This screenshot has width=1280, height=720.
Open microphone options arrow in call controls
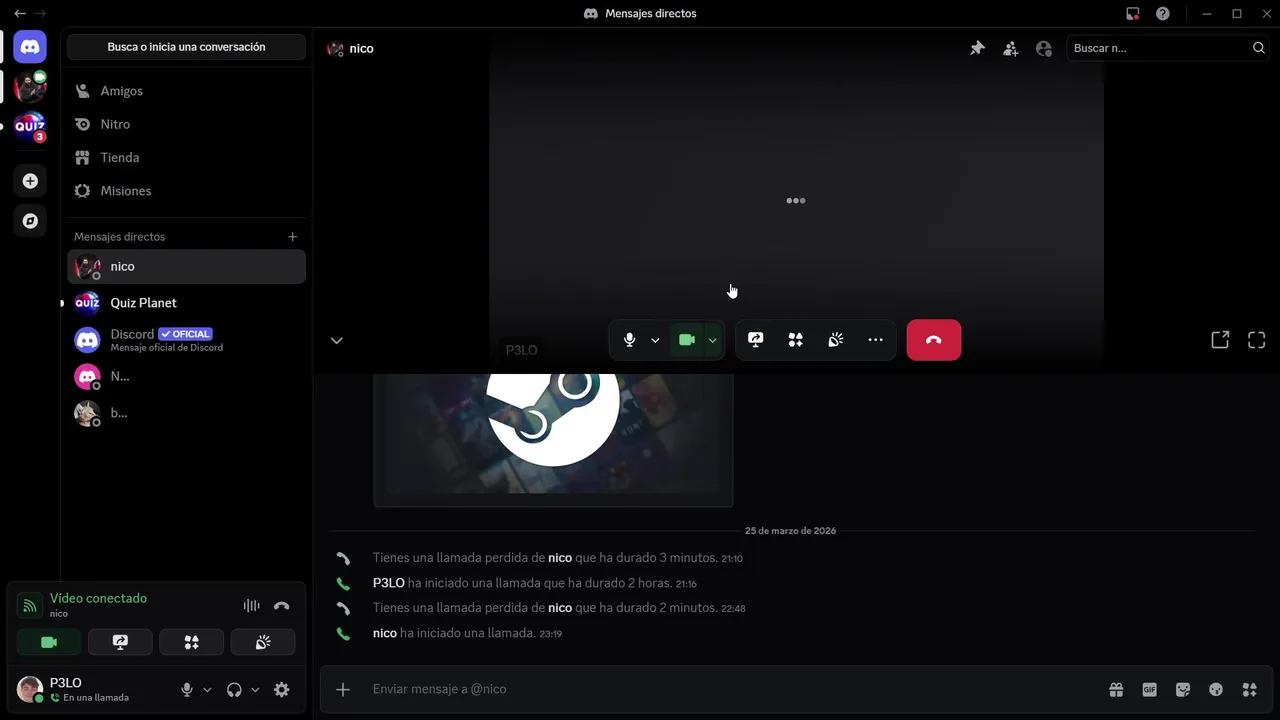[655, 340]
